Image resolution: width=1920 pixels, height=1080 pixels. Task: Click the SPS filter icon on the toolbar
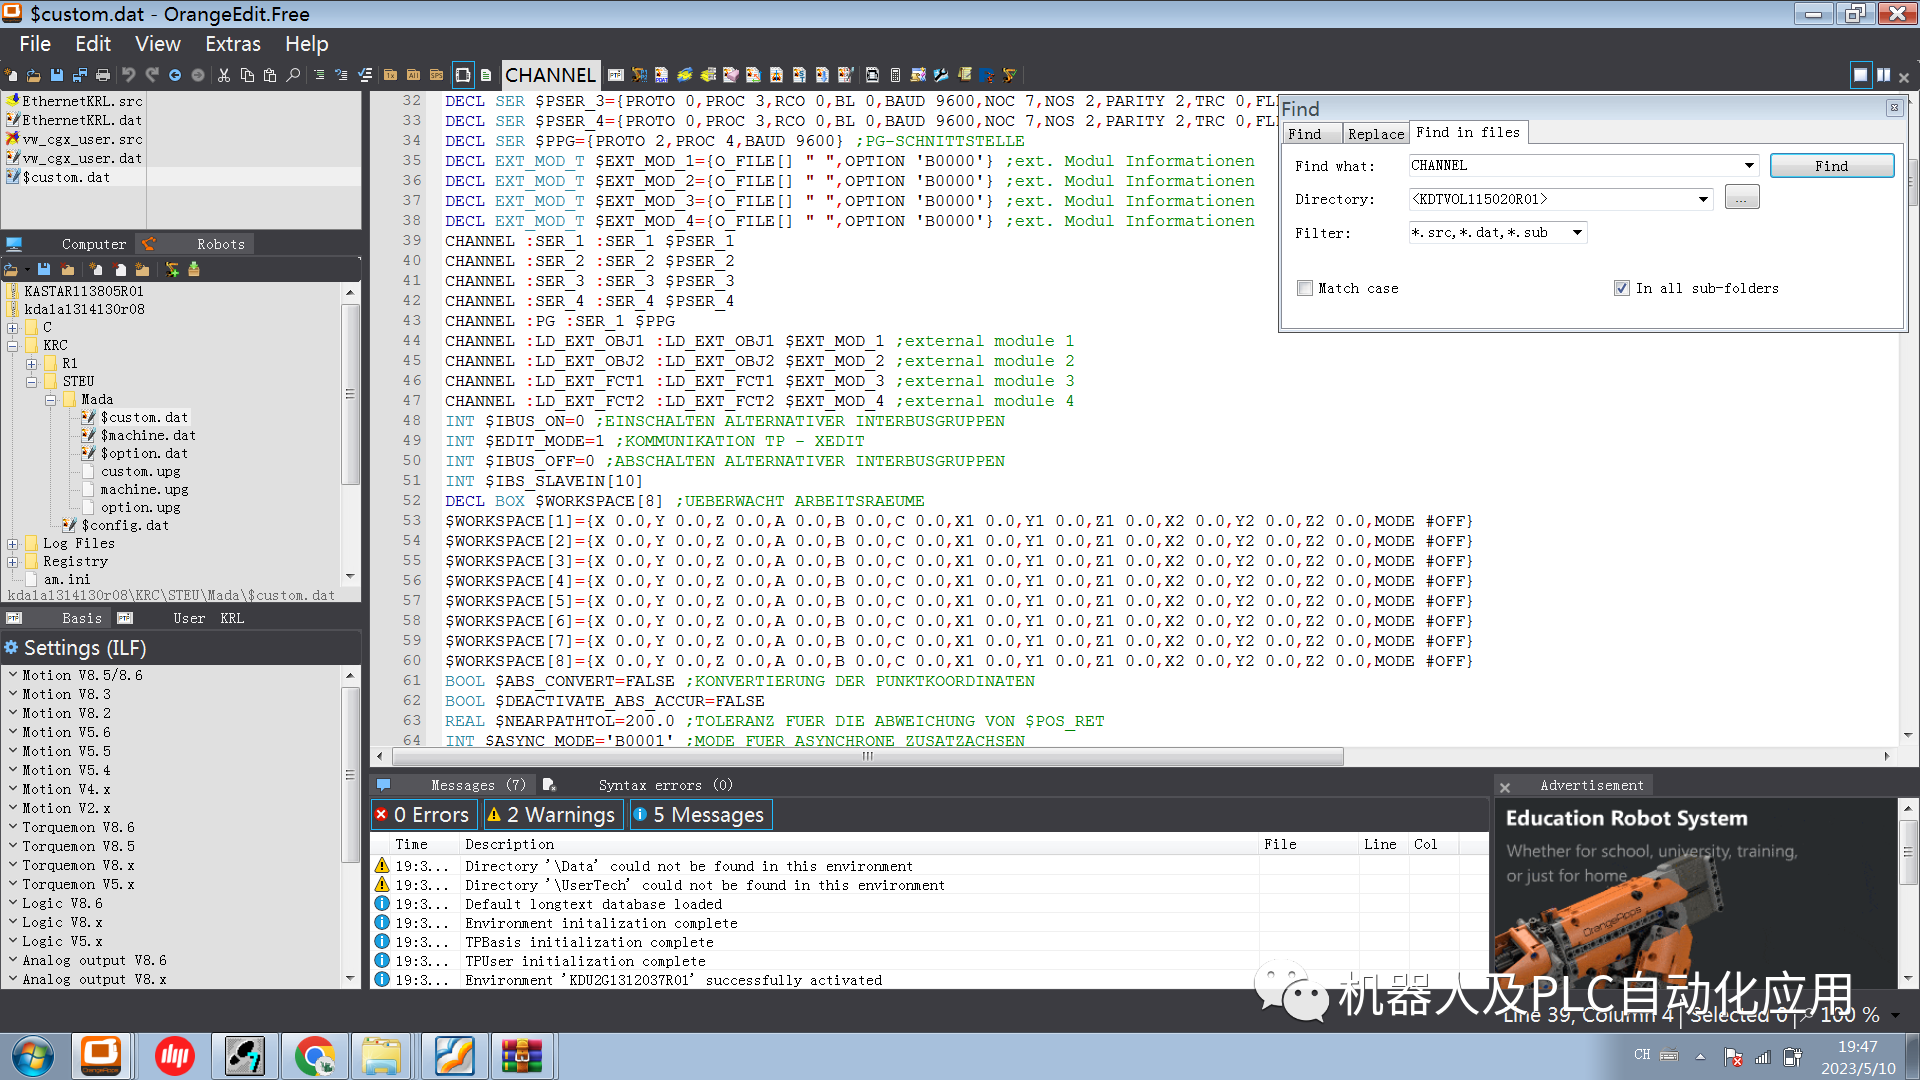click(437, 75)
